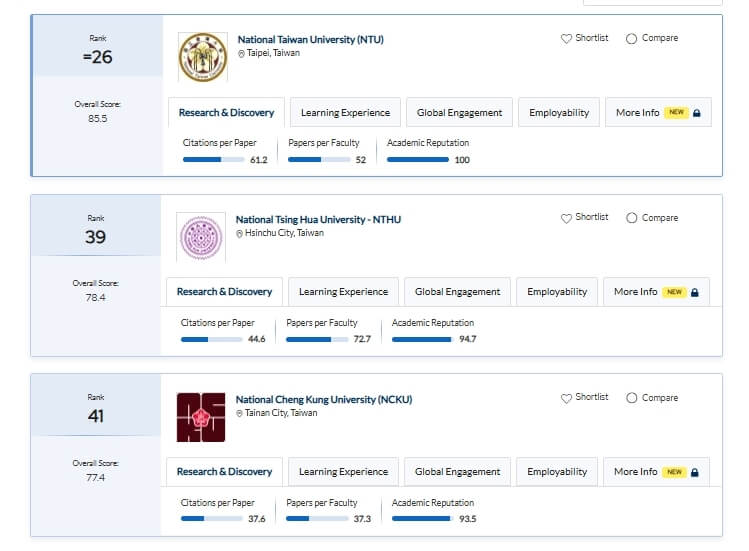The image size is (749, 551).
Task: Click the location pin icon next to Taipei, Taiwan
Action: pos(241,54)
